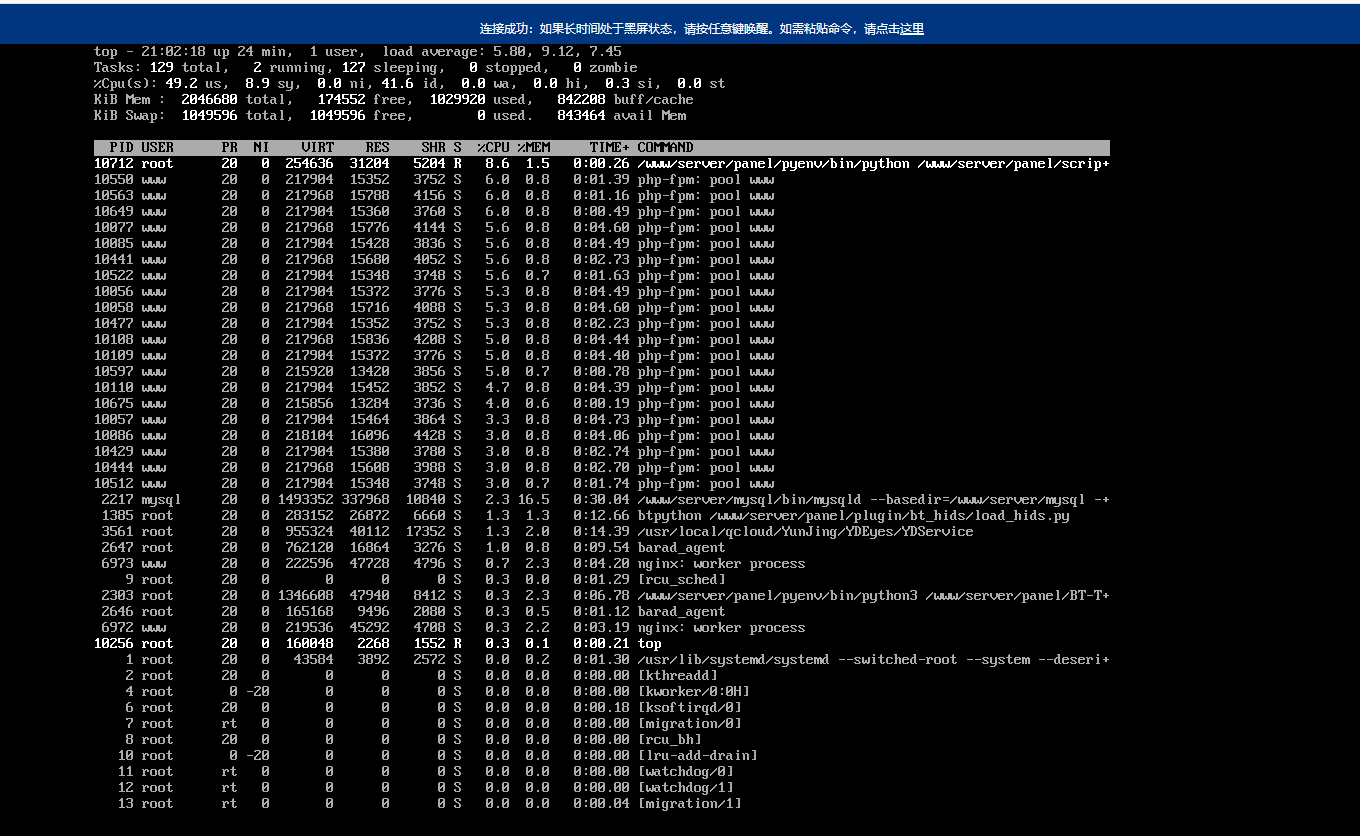Click the systemd --switched-root command
Viewport: 1360px width, 836px height.
(873, 659)
